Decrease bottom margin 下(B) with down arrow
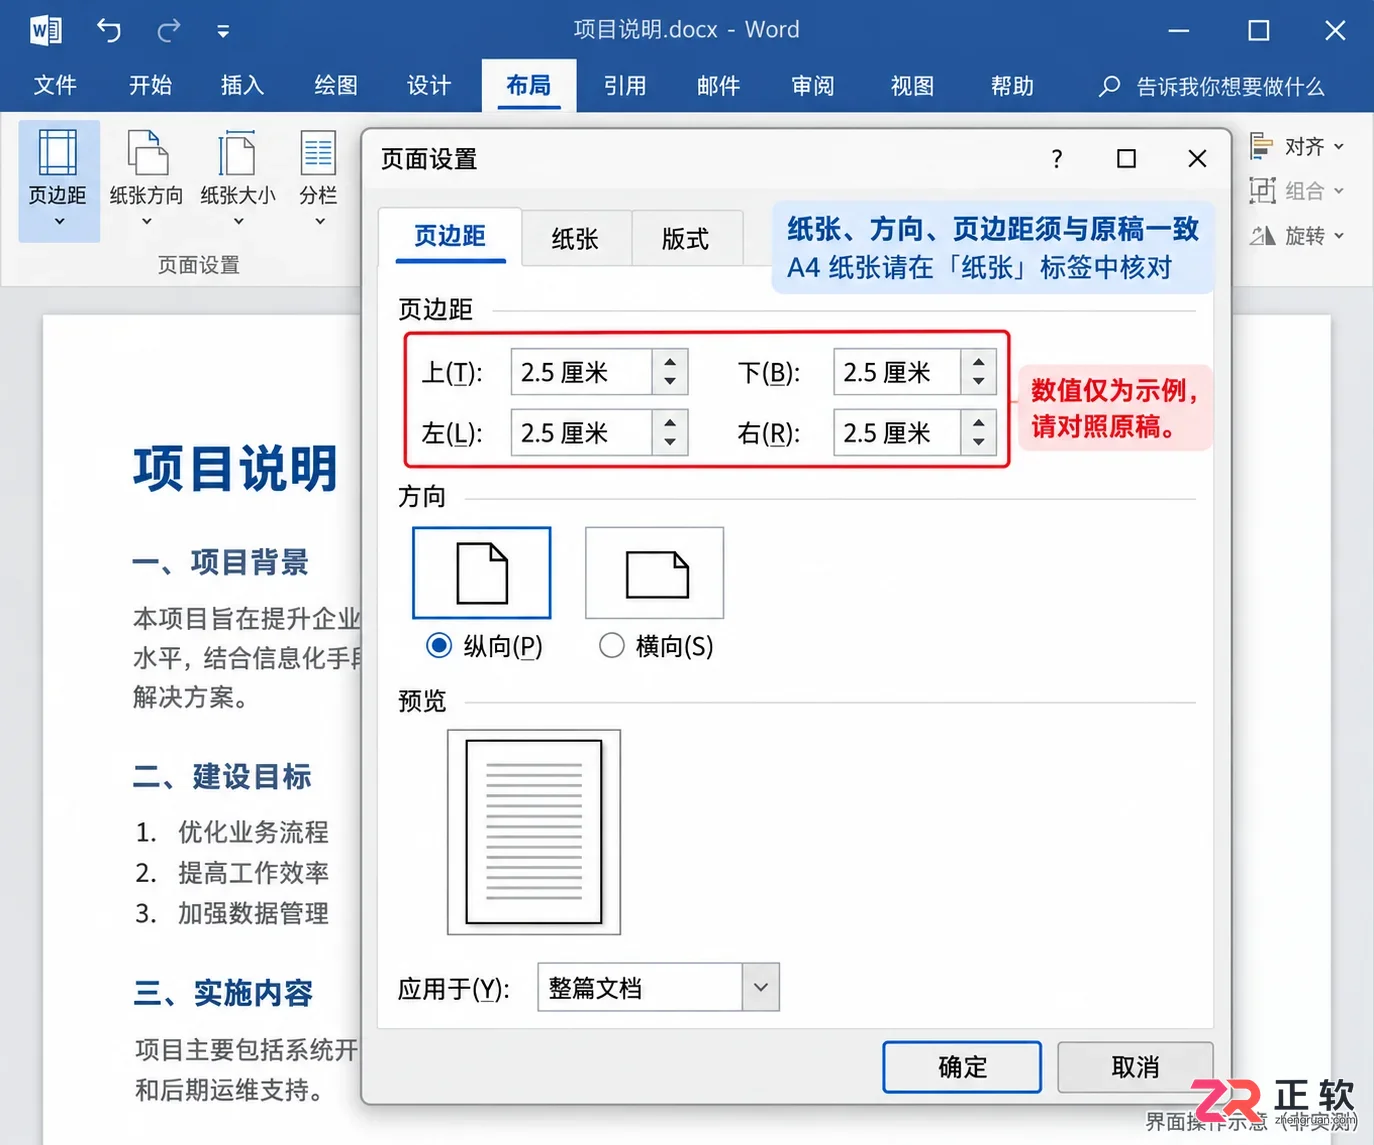1374x1145 pixels. tap(979, 383)
